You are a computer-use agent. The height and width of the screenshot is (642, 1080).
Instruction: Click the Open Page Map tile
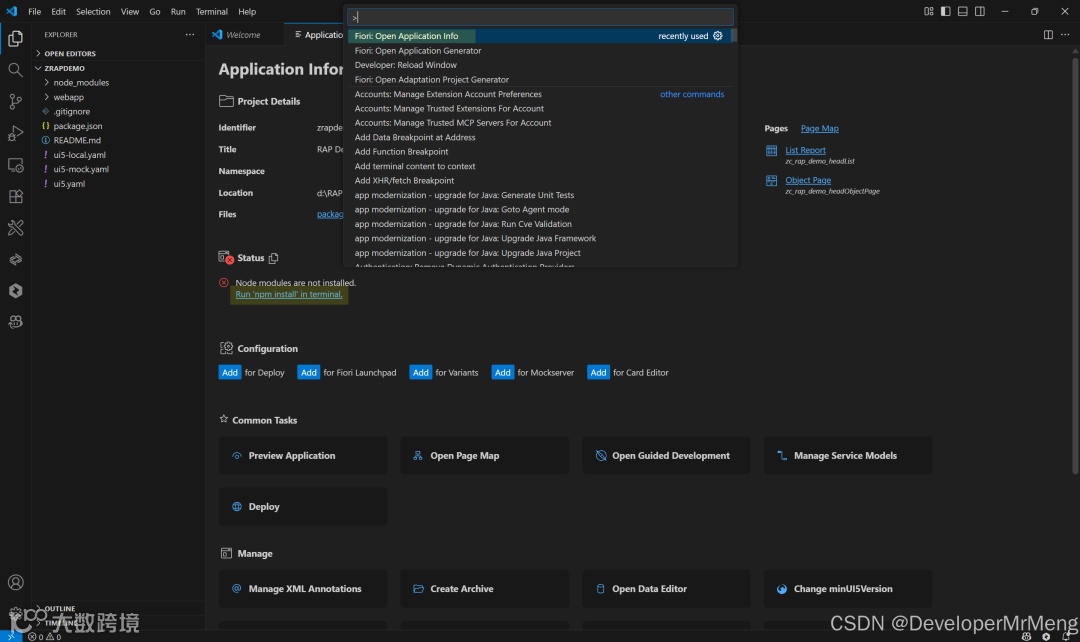point(484,455)
